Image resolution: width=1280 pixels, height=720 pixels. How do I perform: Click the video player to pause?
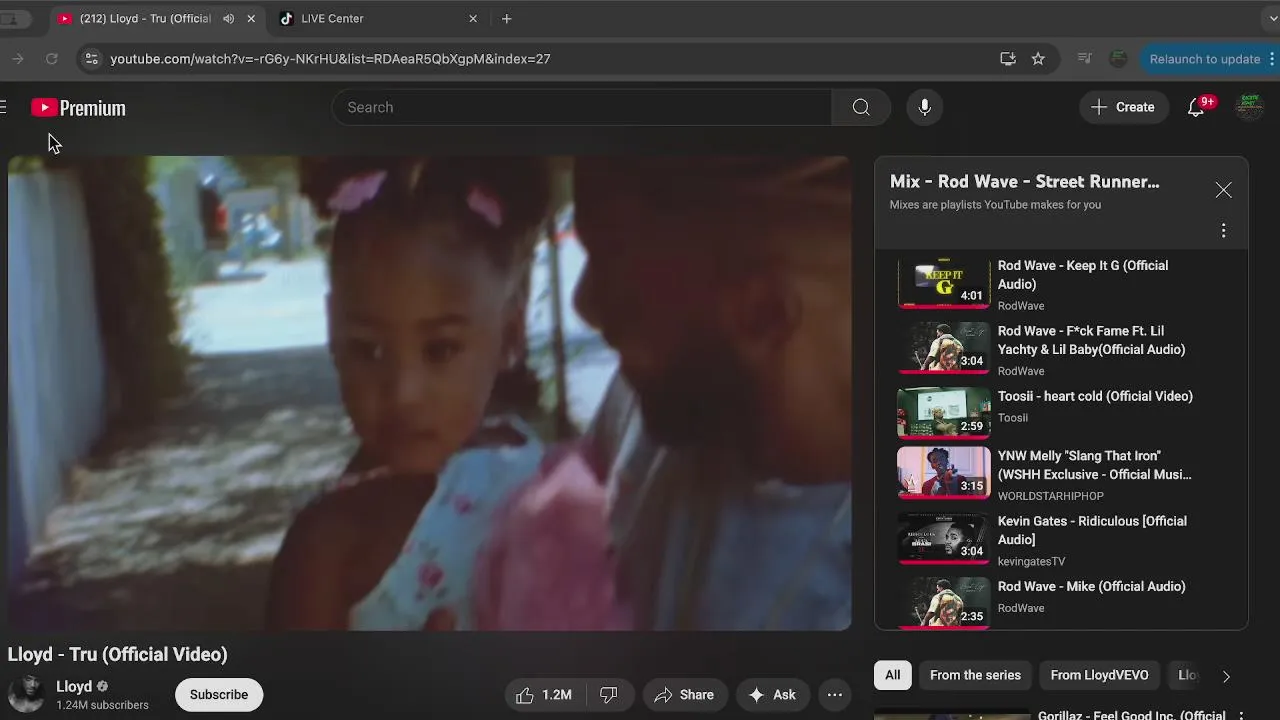click(x=430, y=393)
